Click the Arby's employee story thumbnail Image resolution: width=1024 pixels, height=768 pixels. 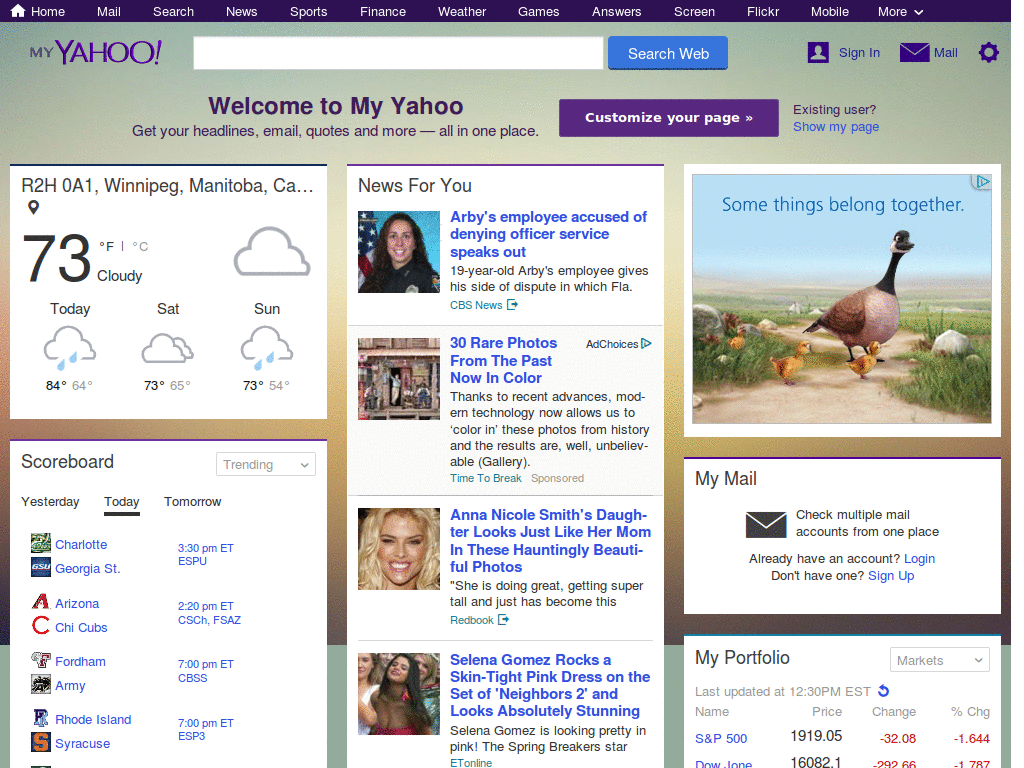[398, 251]
